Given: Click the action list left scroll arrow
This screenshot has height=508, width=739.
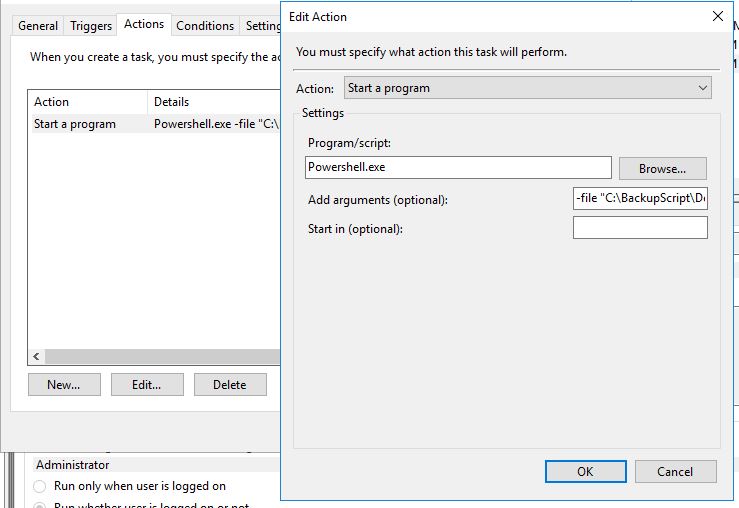Looking at the screenshot, I should click(36, 356).
